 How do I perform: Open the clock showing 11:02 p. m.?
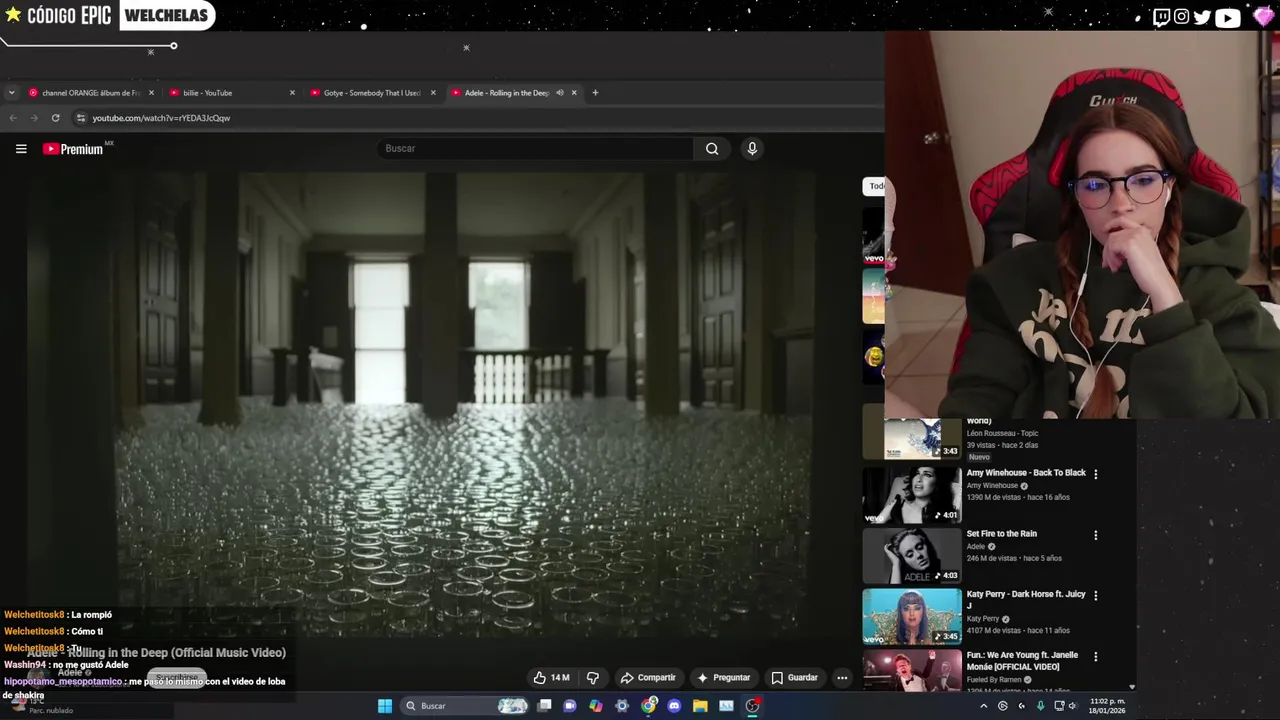(x=1107, y=706)
